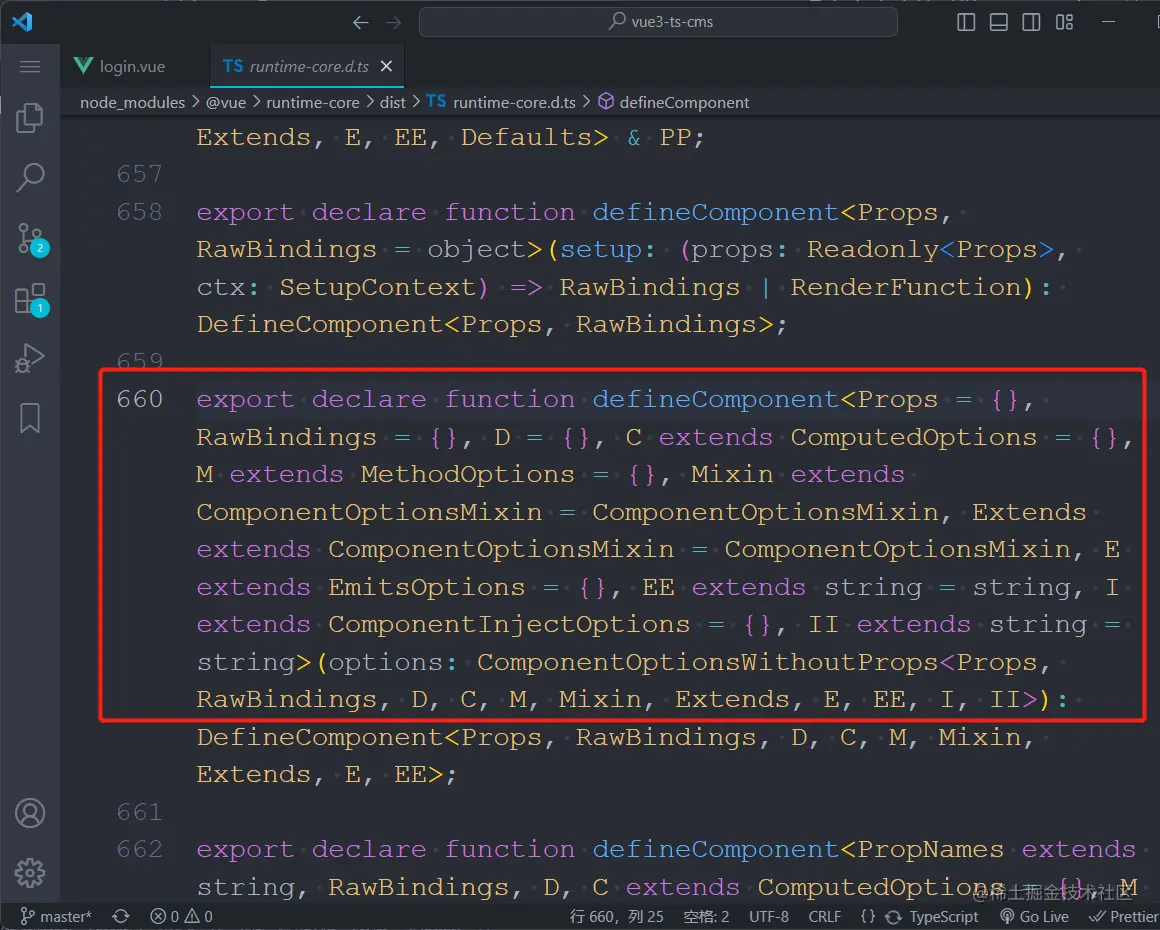Click dist in the breadcrumb path

click(x=393, y=102)
